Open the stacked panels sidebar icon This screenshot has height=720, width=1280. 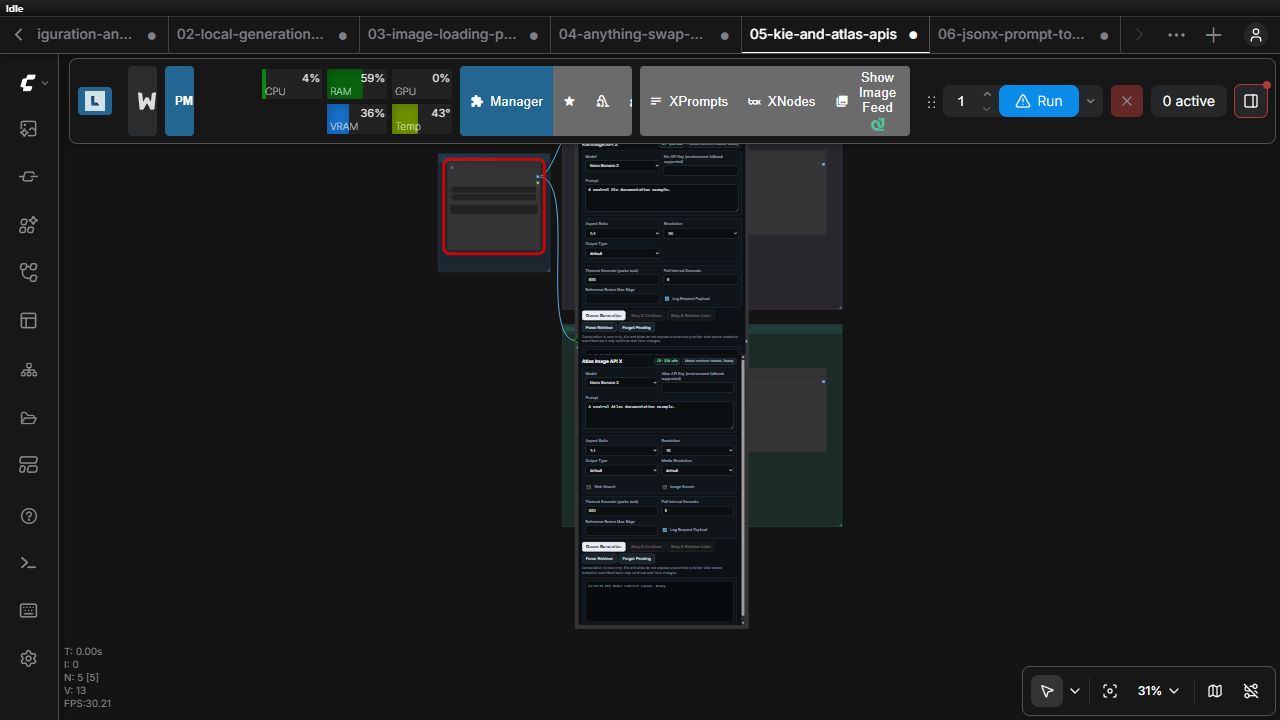coord(28,465)
